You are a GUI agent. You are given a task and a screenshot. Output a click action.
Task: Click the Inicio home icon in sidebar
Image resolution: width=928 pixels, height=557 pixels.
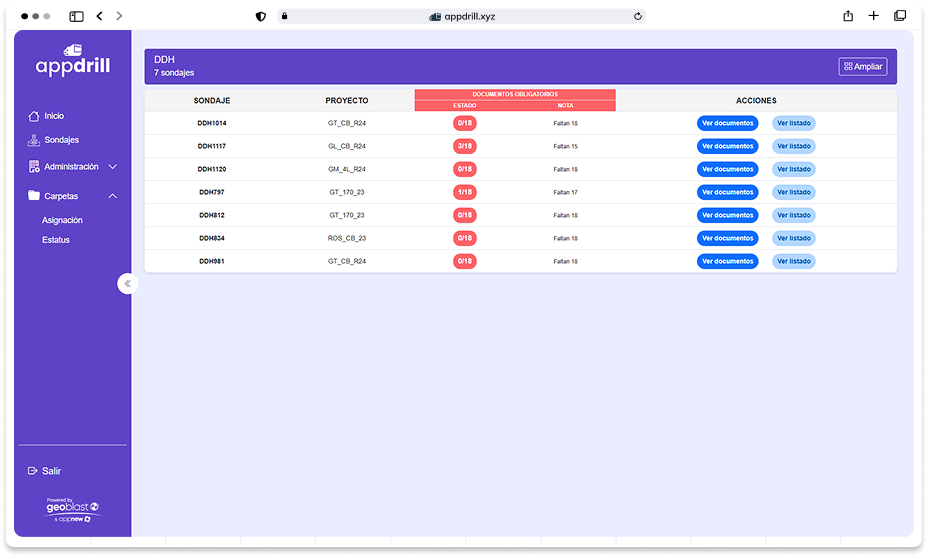34,116
